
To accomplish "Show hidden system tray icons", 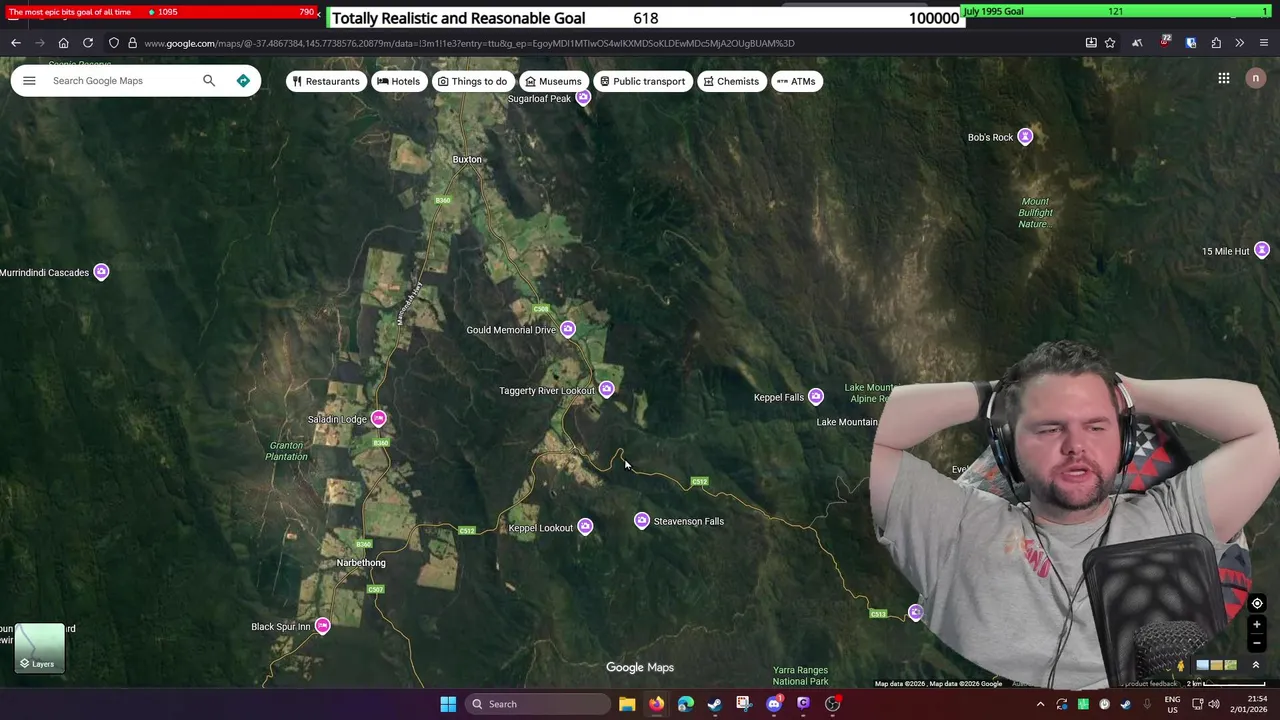I will pyautogui.click(x=1040, y=704).
